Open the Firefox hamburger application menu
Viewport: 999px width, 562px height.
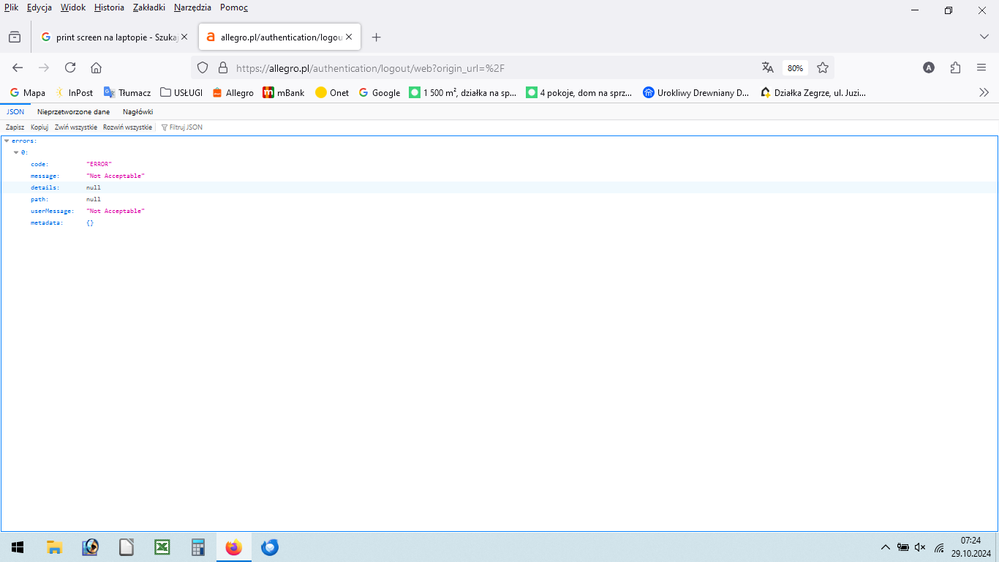[981, 68]
